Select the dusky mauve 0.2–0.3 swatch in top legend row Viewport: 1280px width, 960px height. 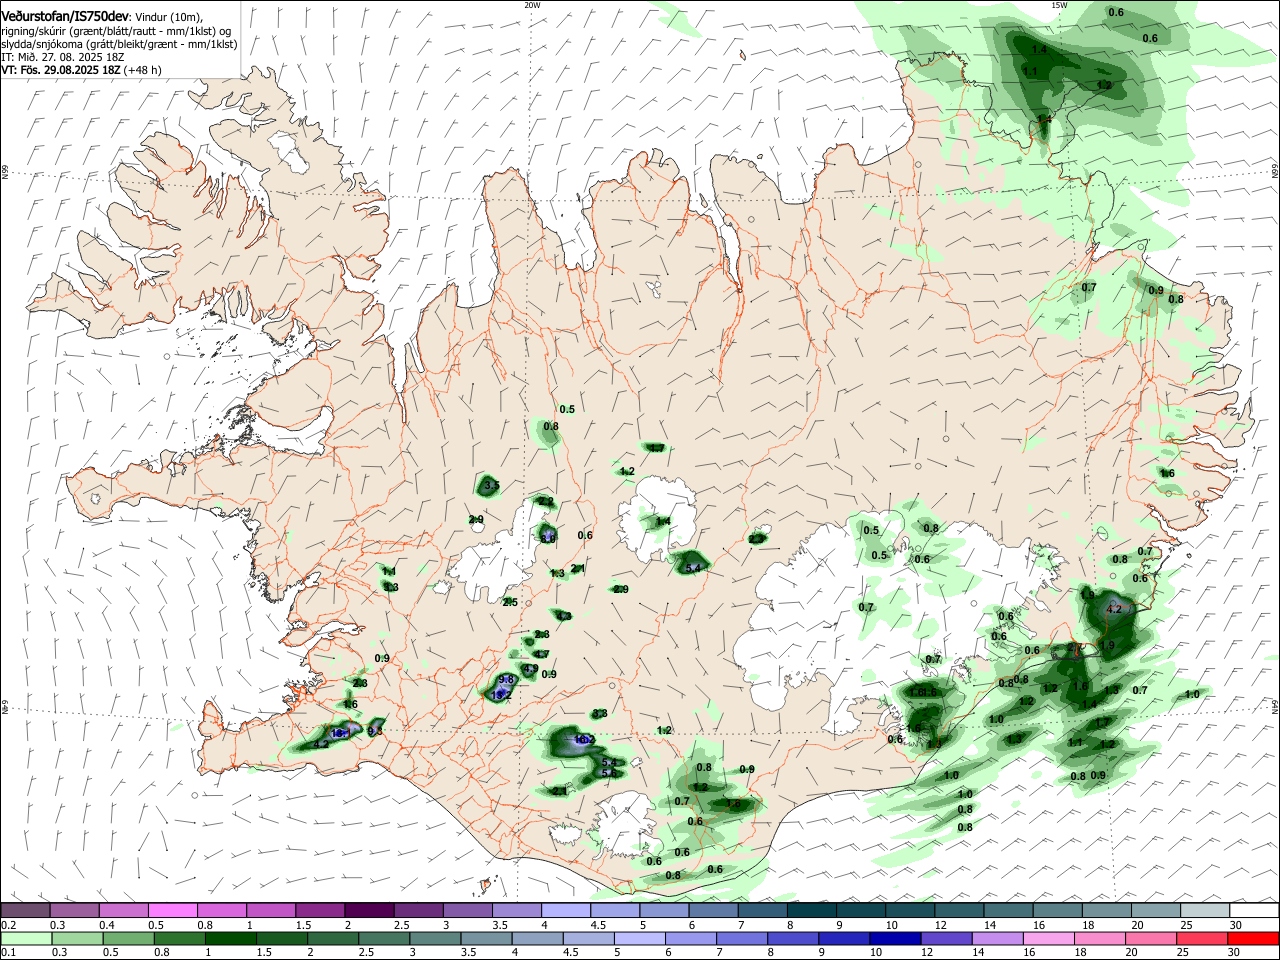pyautogui.click(x=25, y=910)
